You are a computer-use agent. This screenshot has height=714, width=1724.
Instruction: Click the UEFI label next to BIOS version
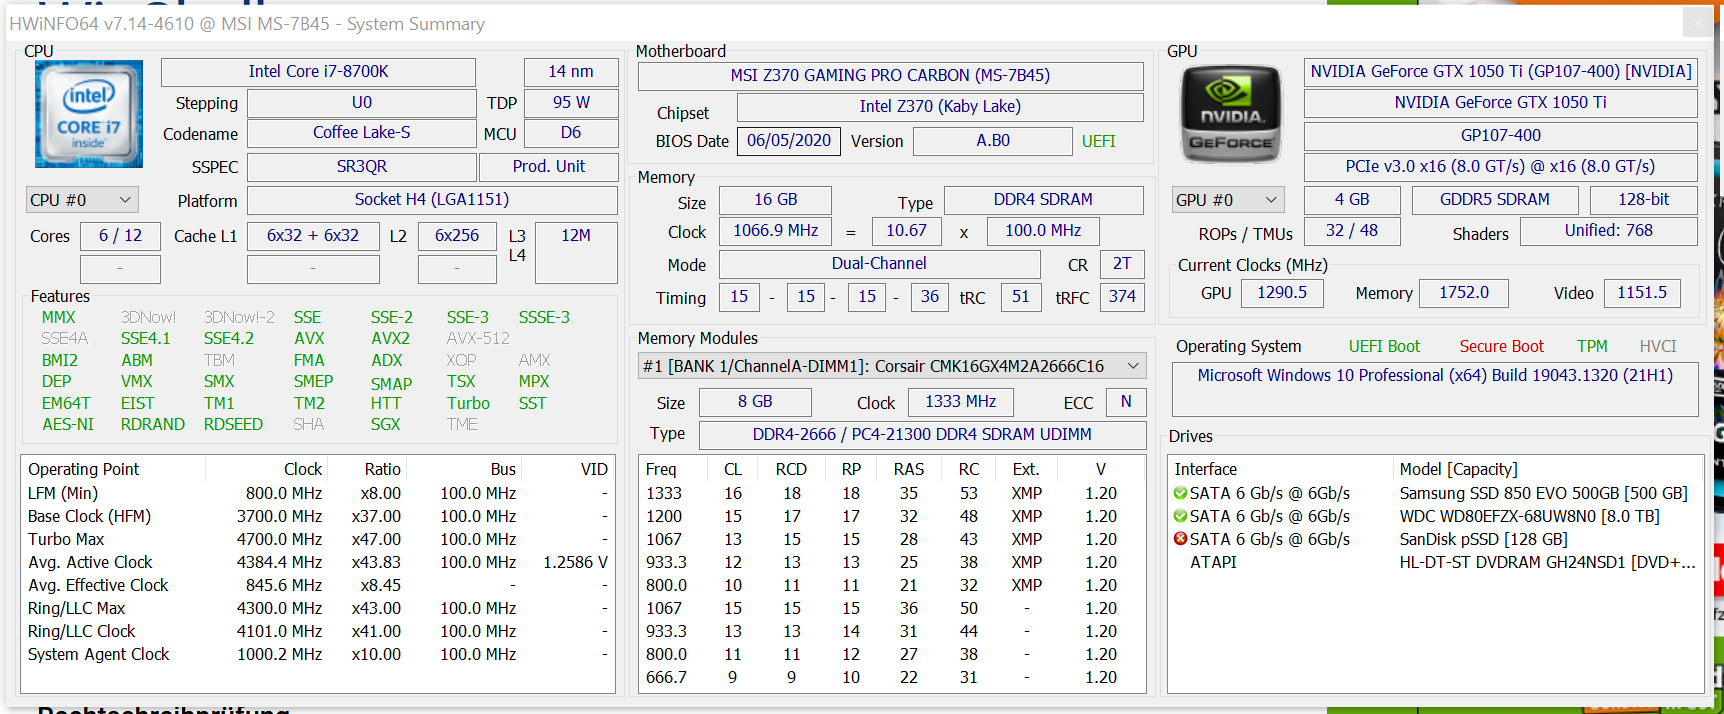pyautogui.click(x=1098, y=141)
